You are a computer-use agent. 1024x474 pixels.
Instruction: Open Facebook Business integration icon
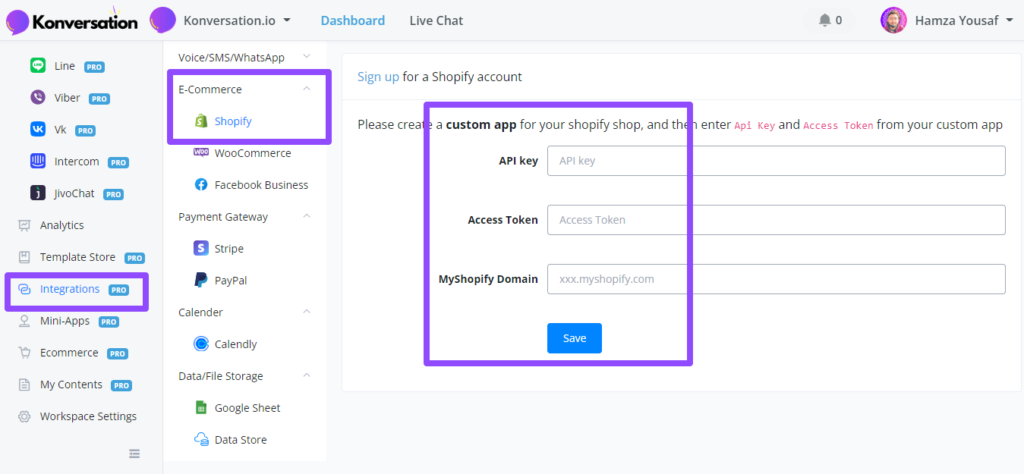(201, 185)
